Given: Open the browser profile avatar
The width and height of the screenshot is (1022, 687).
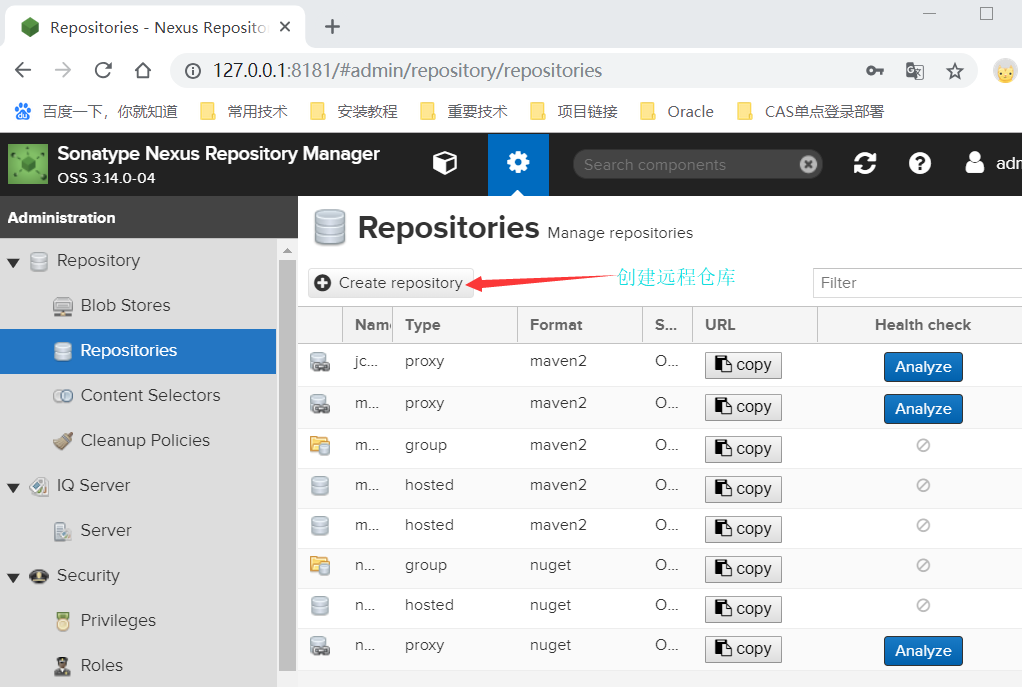Looking at the screenshot, I should coord(1005,70).
